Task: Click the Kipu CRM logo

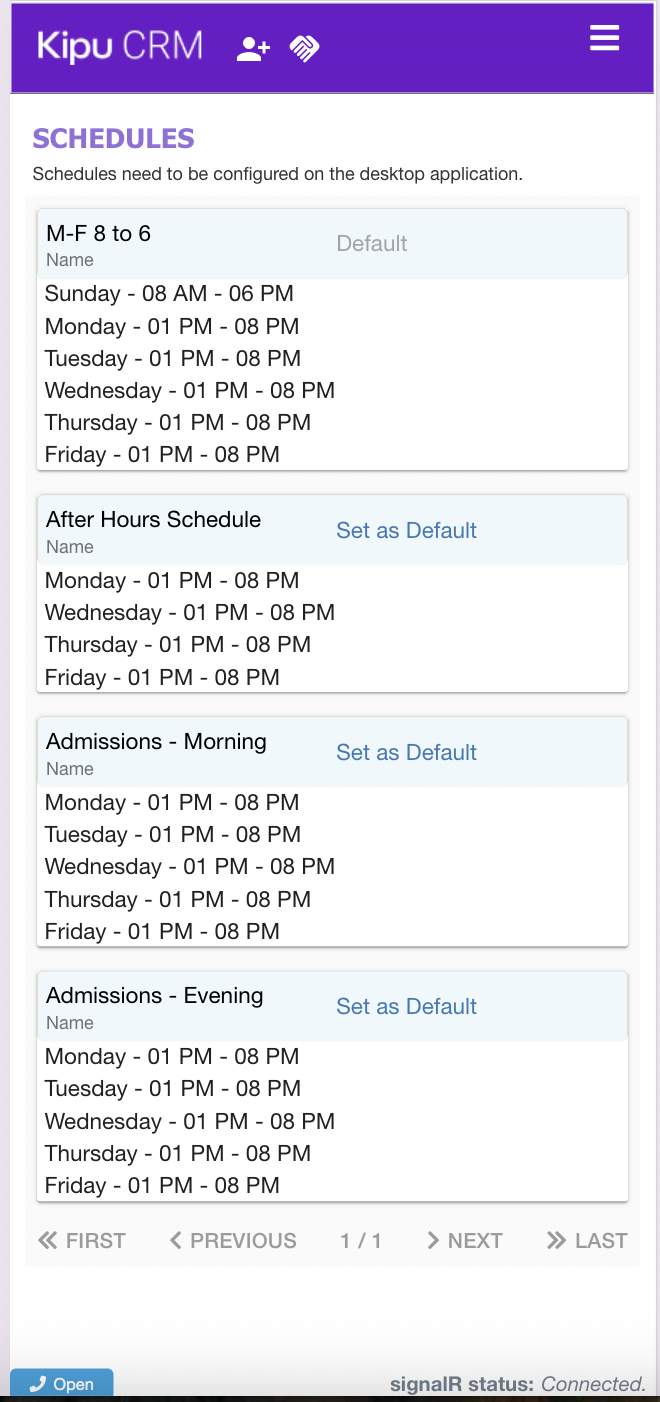Action: (120, 46)
